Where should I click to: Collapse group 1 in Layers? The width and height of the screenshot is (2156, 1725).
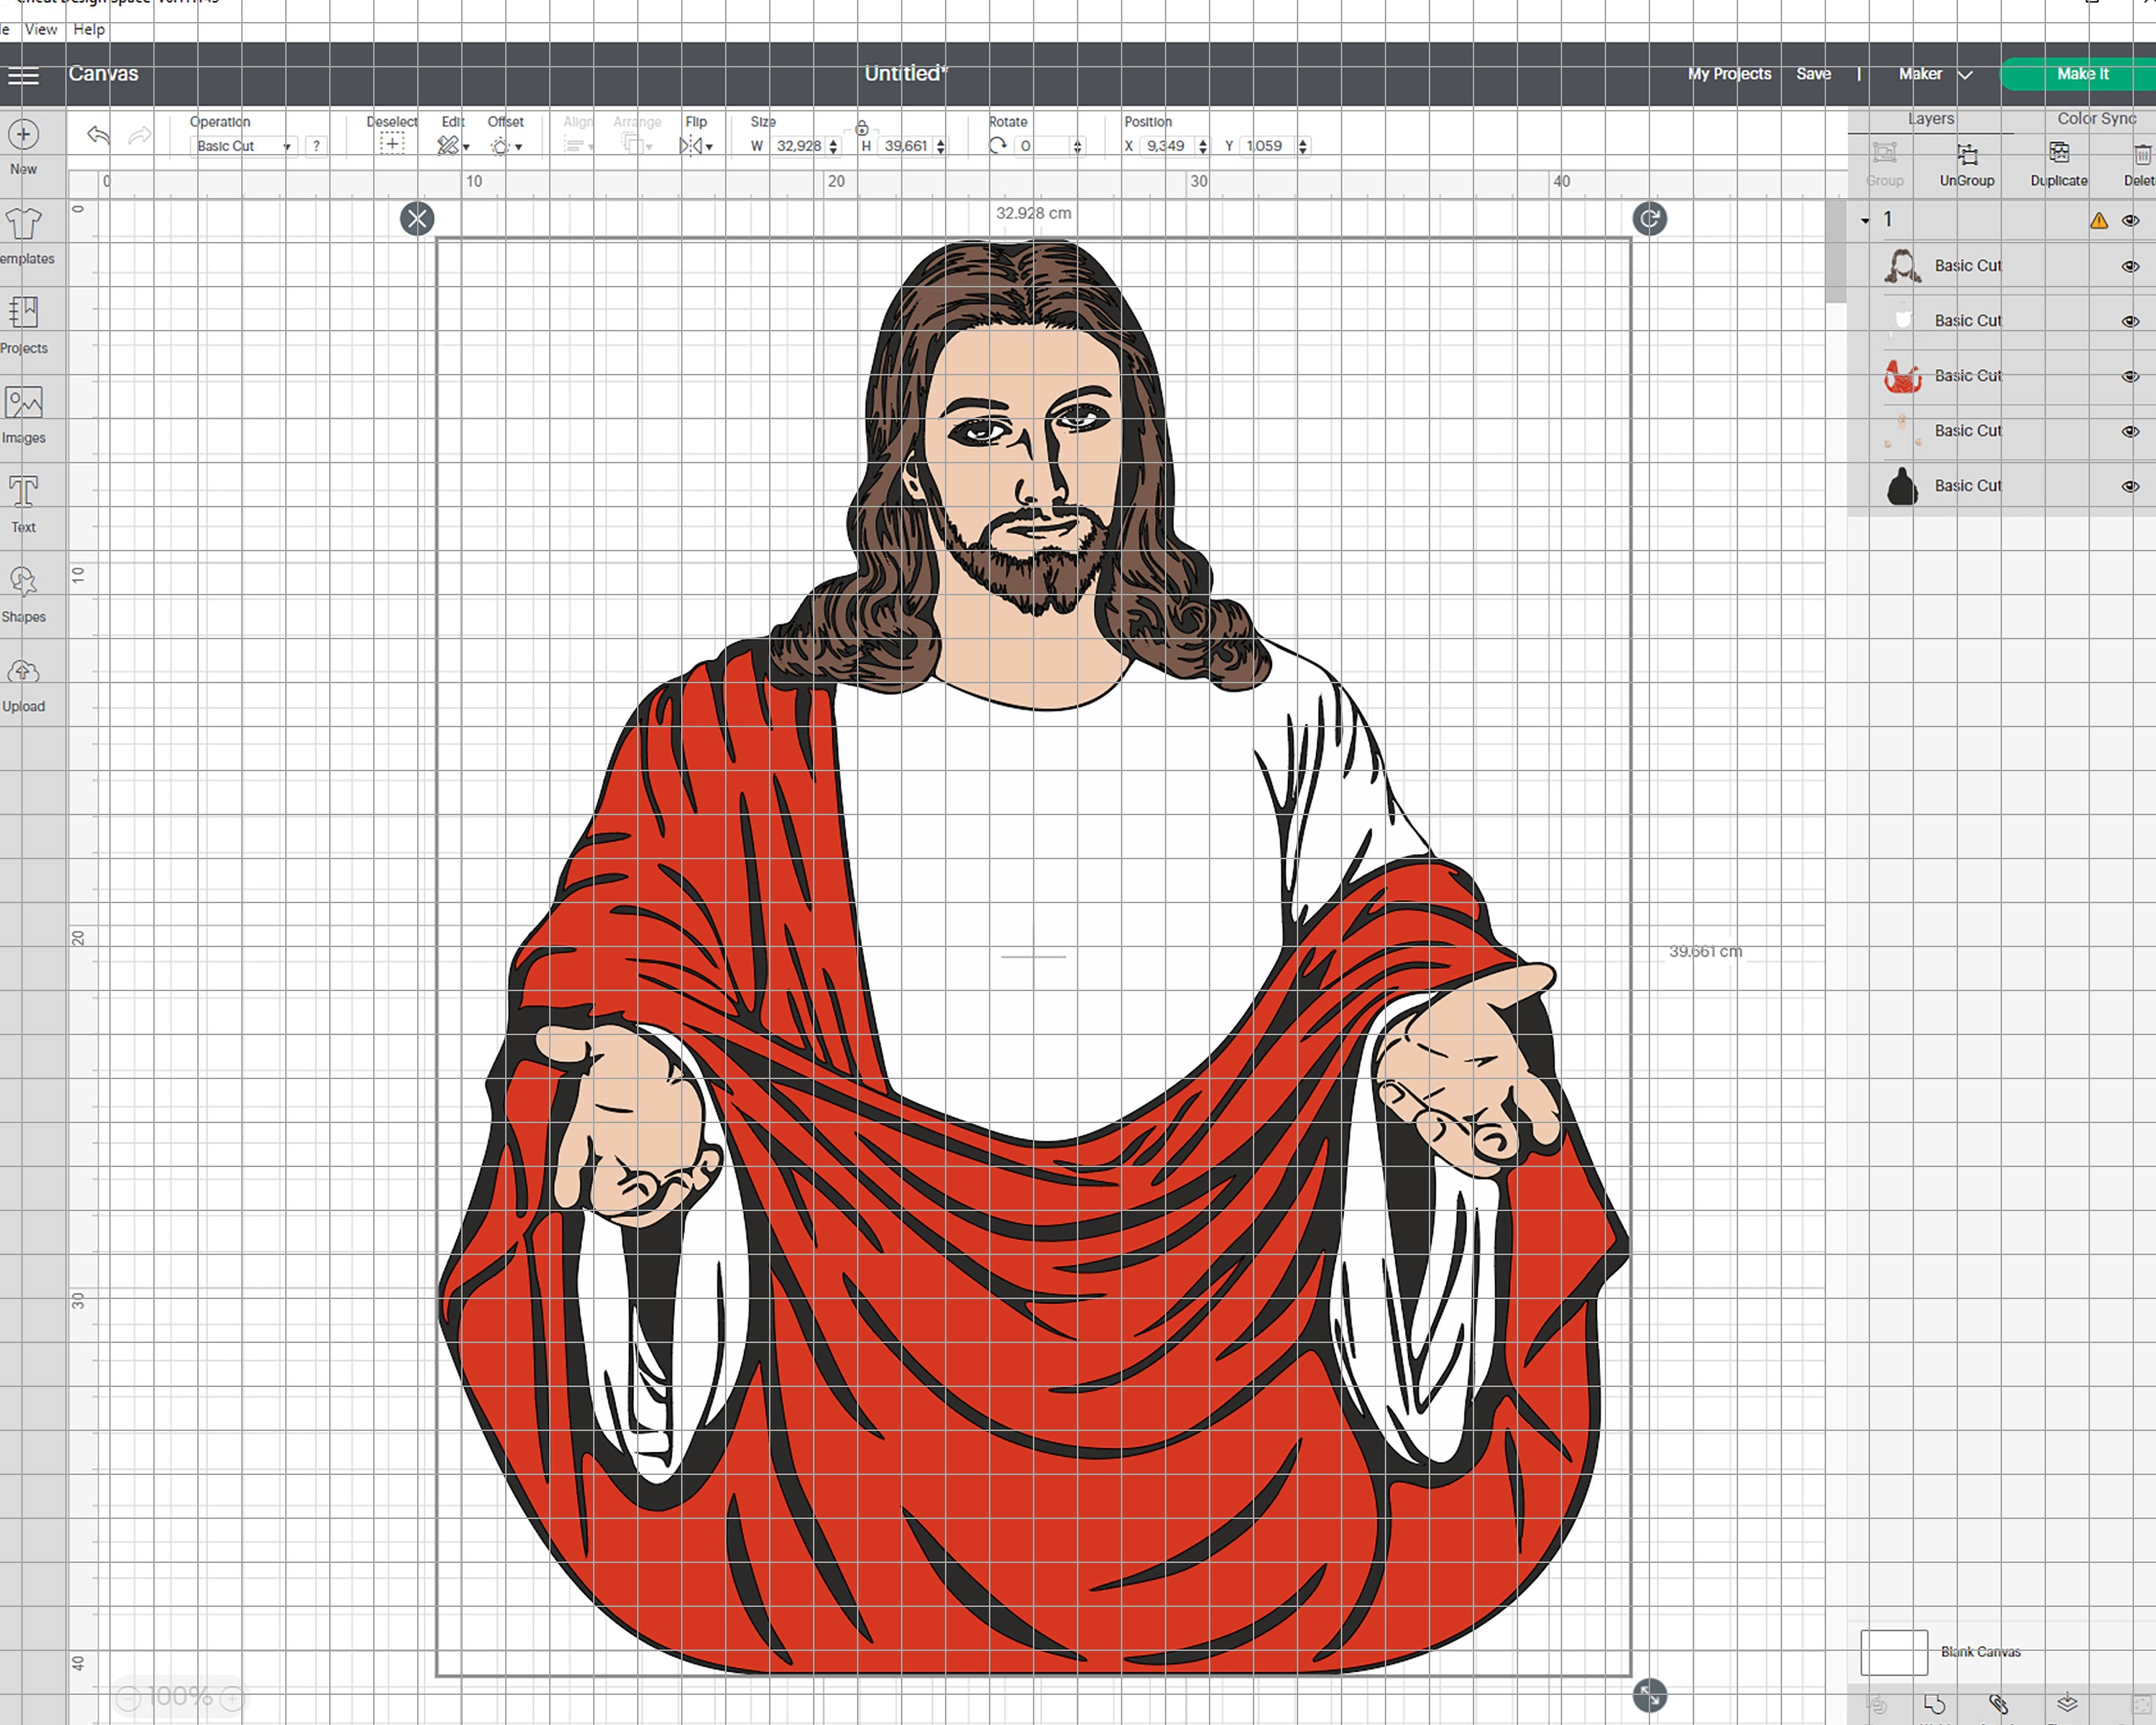coord(1865,220)
